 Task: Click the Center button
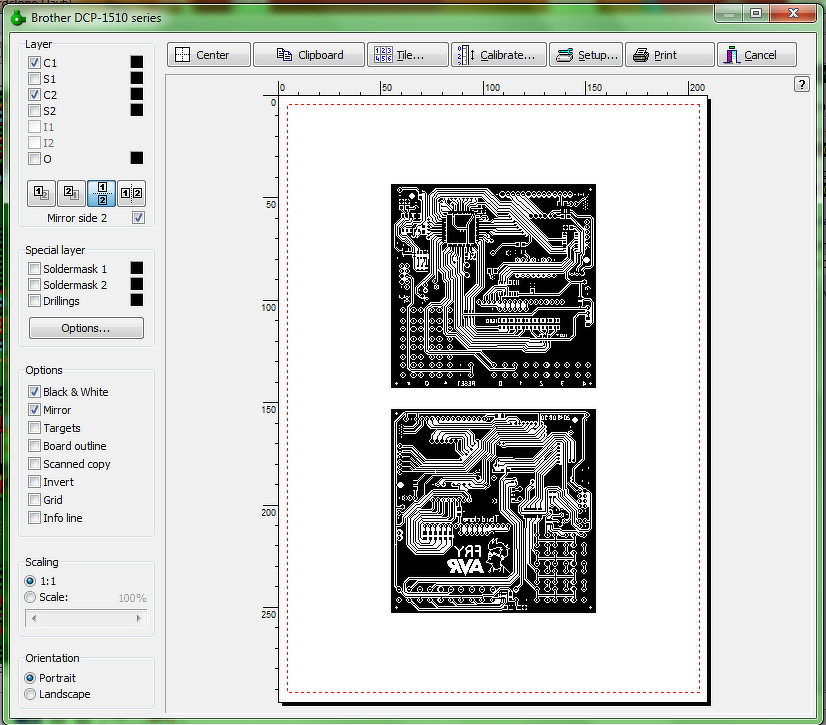(209, 55)
